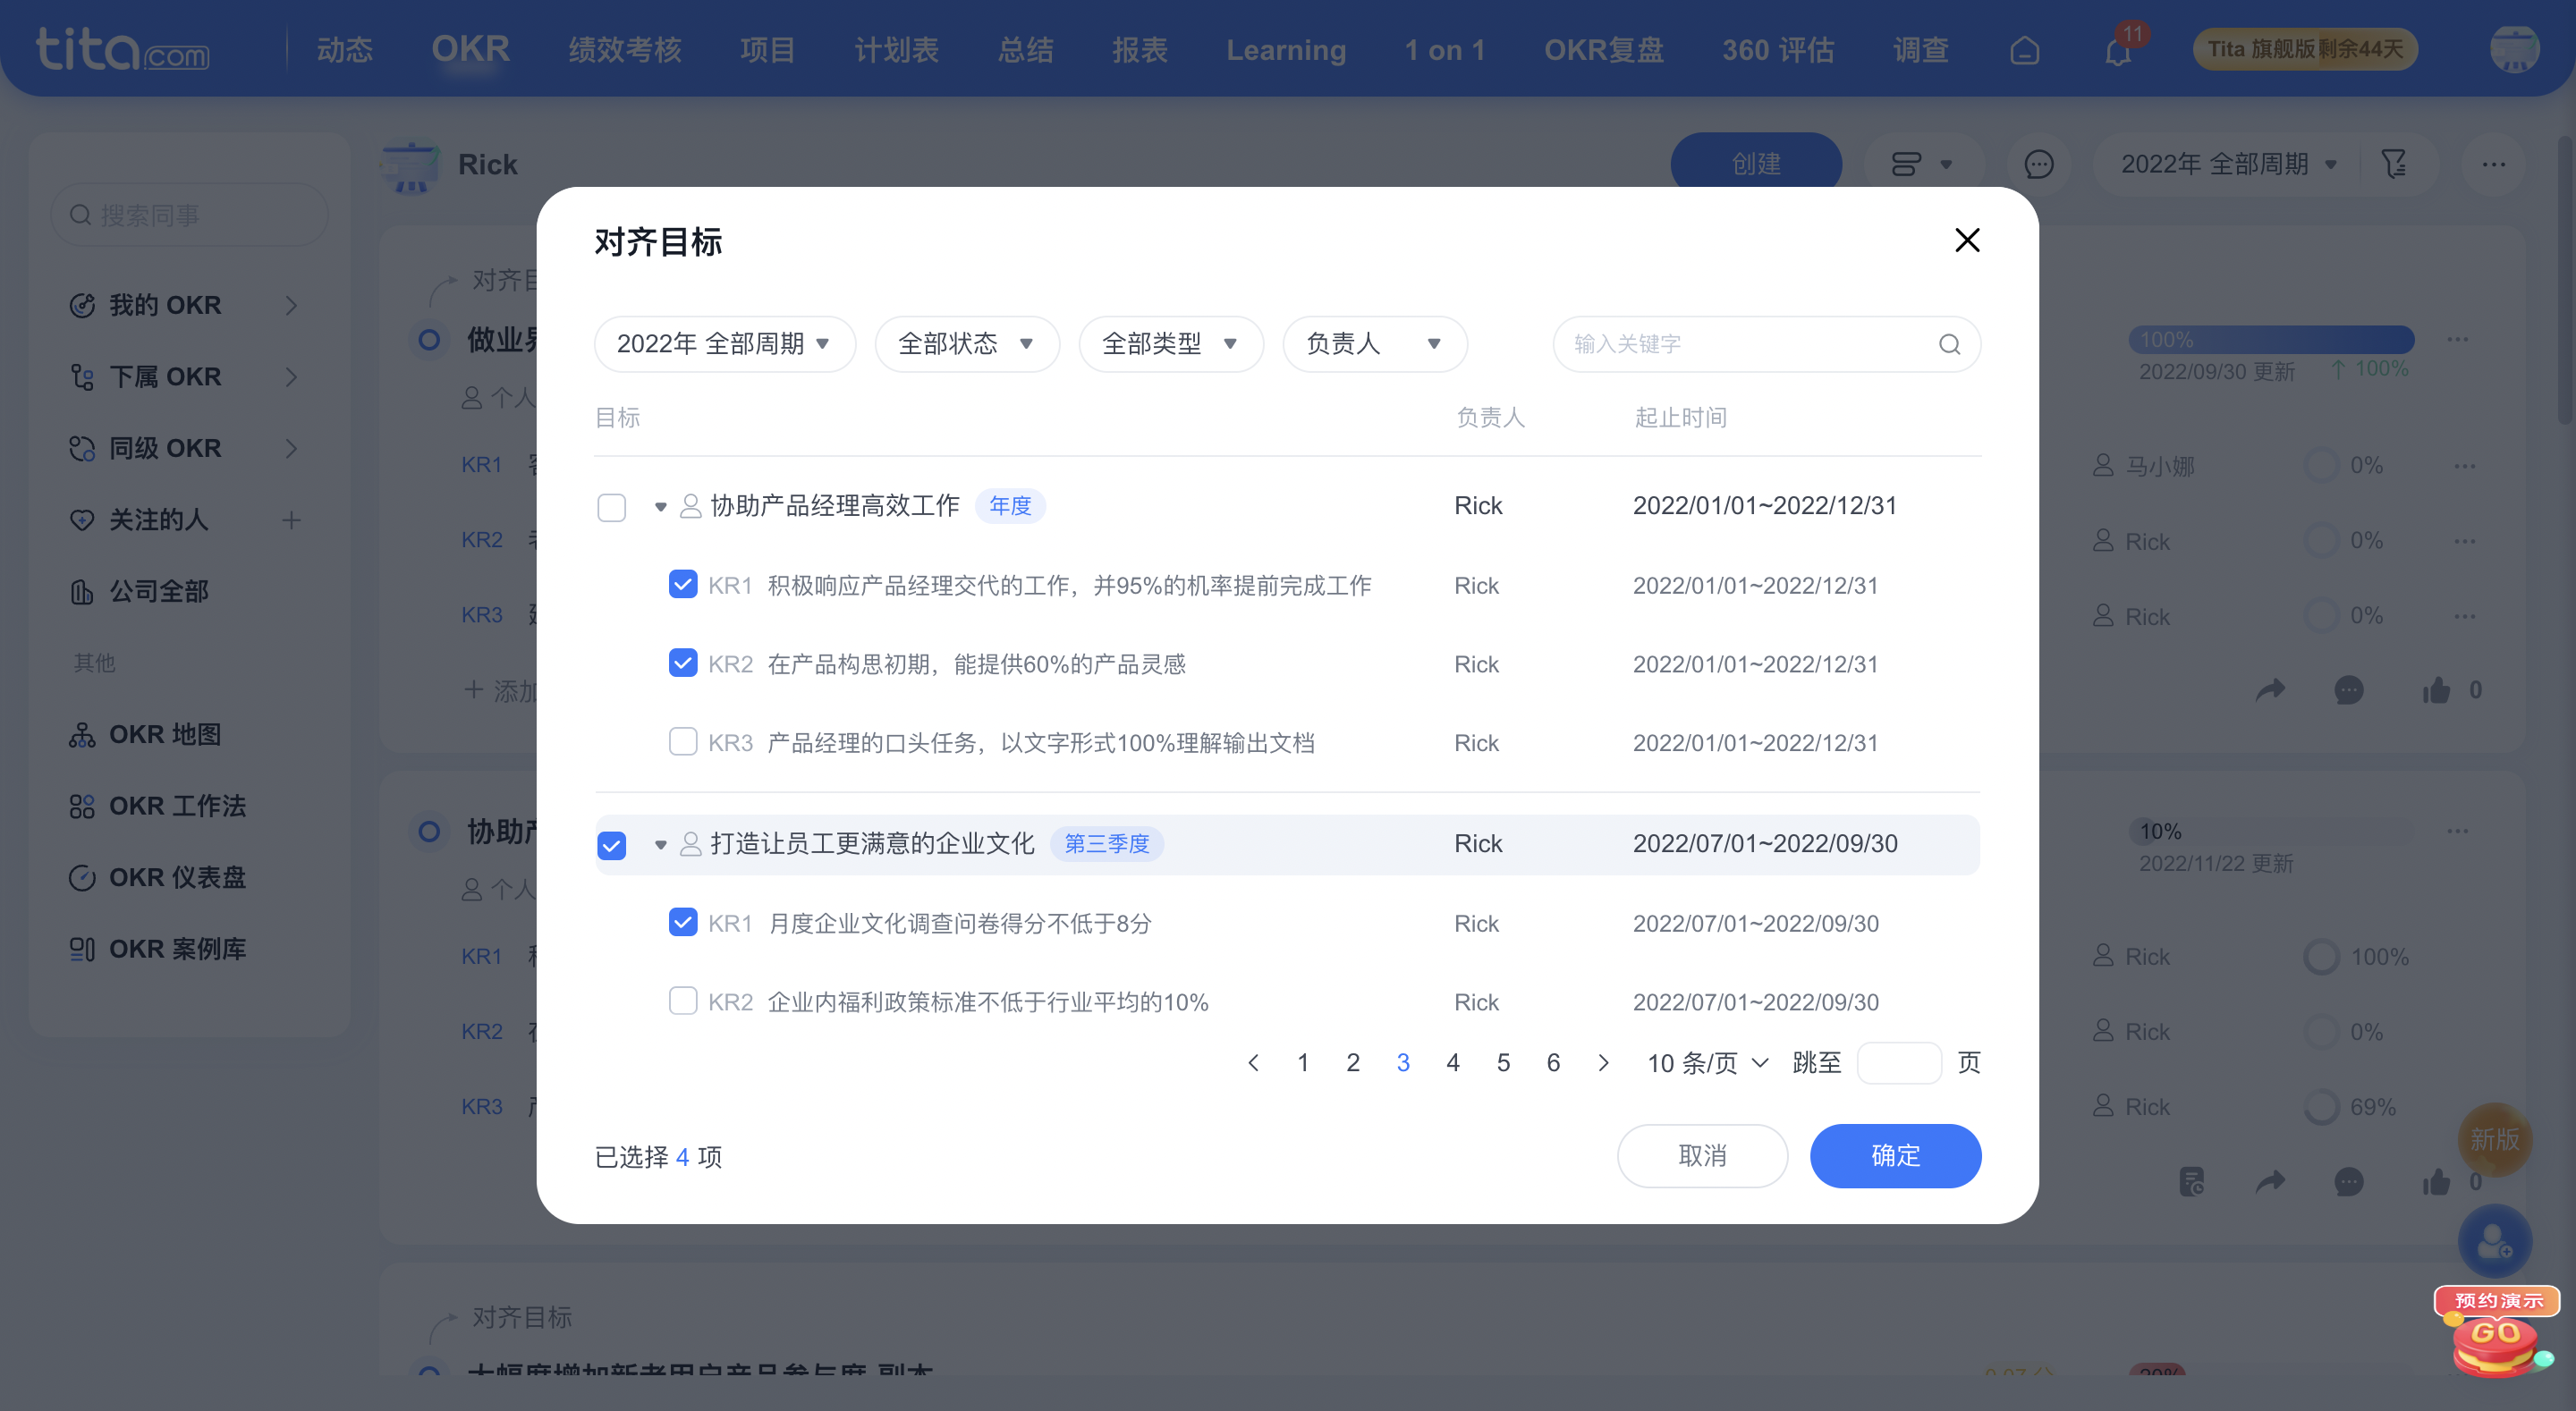Uncheck the 打造让员工更满意的企业文化 objective checkbox
The height and width of the screenshot is (1411, 2576).
click(611, 846)
